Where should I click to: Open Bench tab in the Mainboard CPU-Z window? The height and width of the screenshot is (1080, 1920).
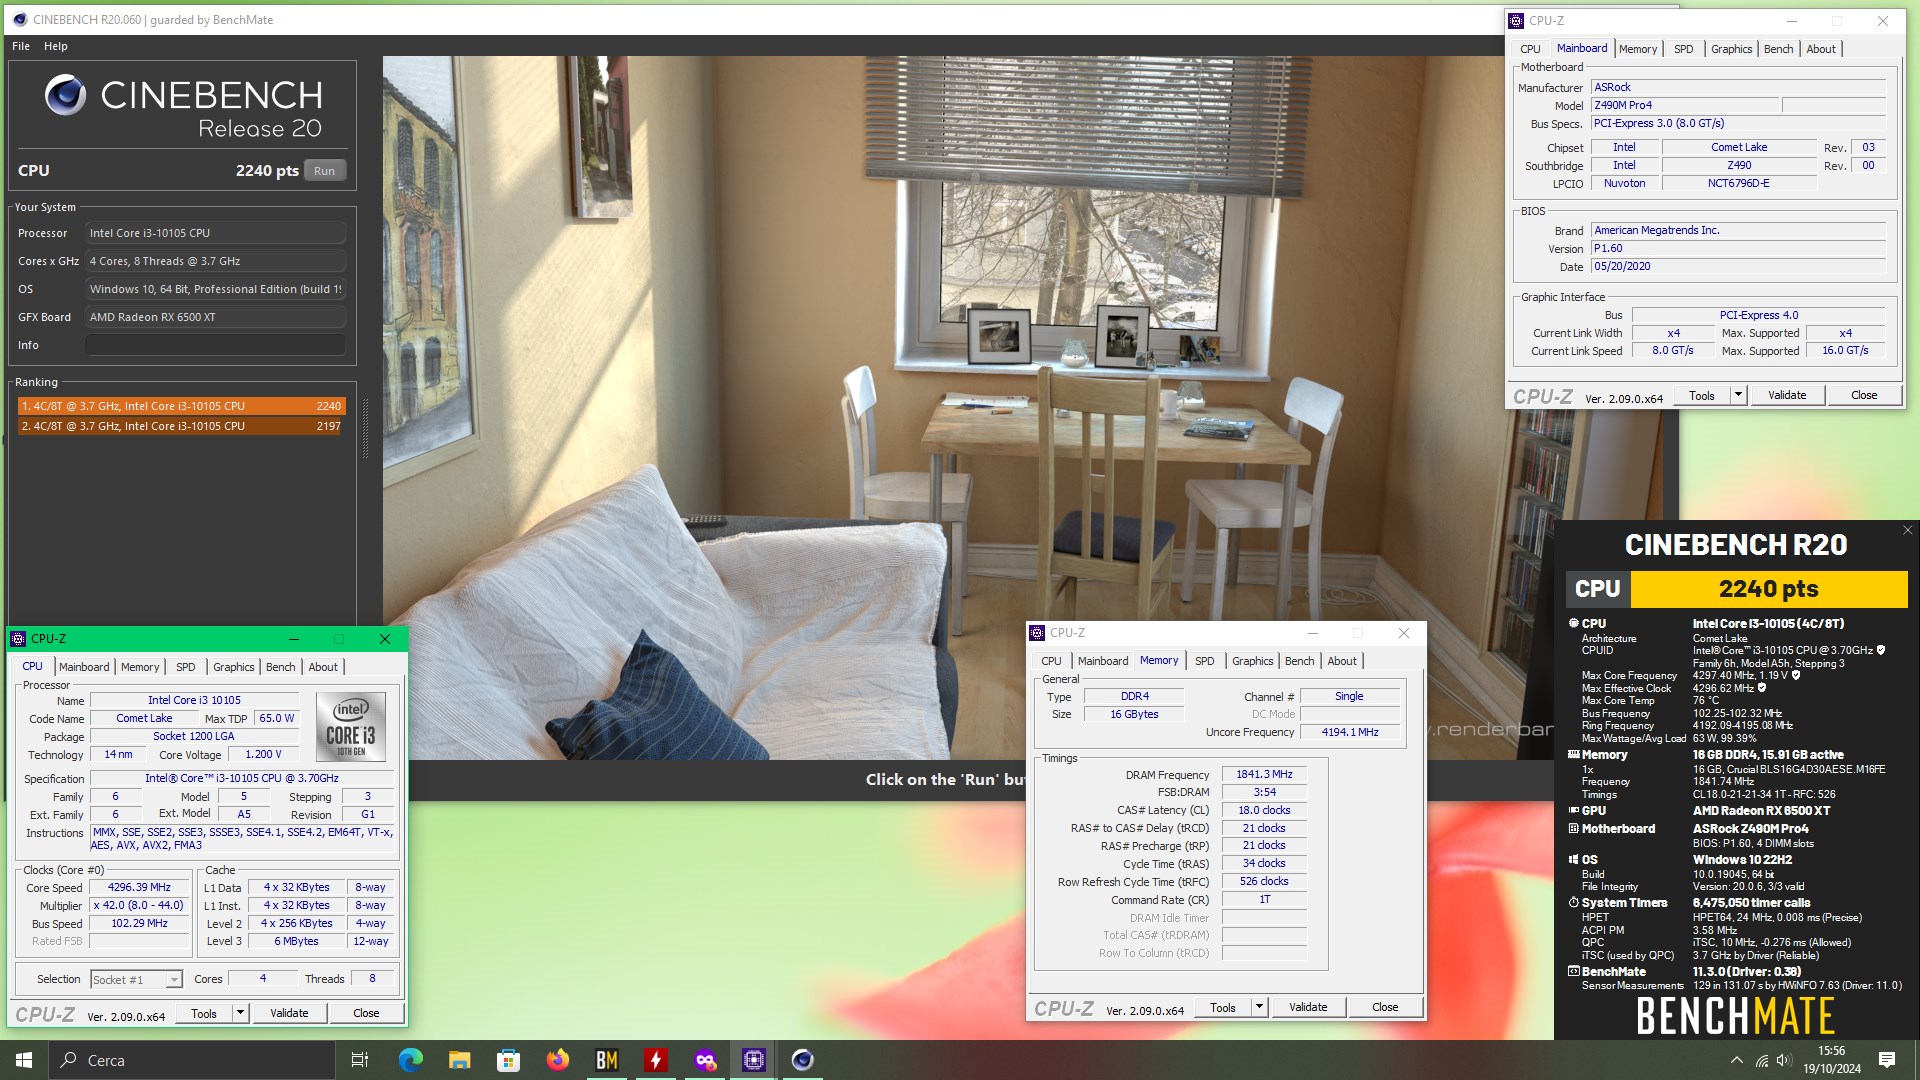1779,49
